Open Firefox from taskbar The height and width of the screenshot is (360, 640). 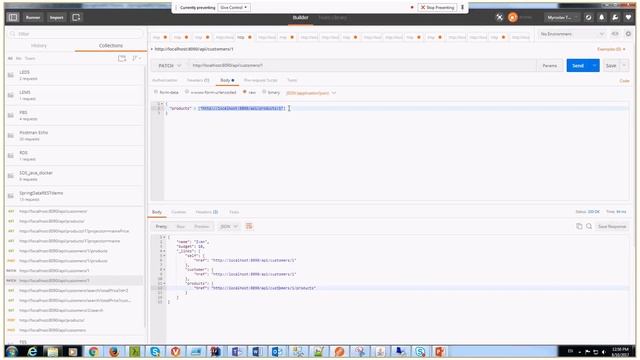[114, 351]
